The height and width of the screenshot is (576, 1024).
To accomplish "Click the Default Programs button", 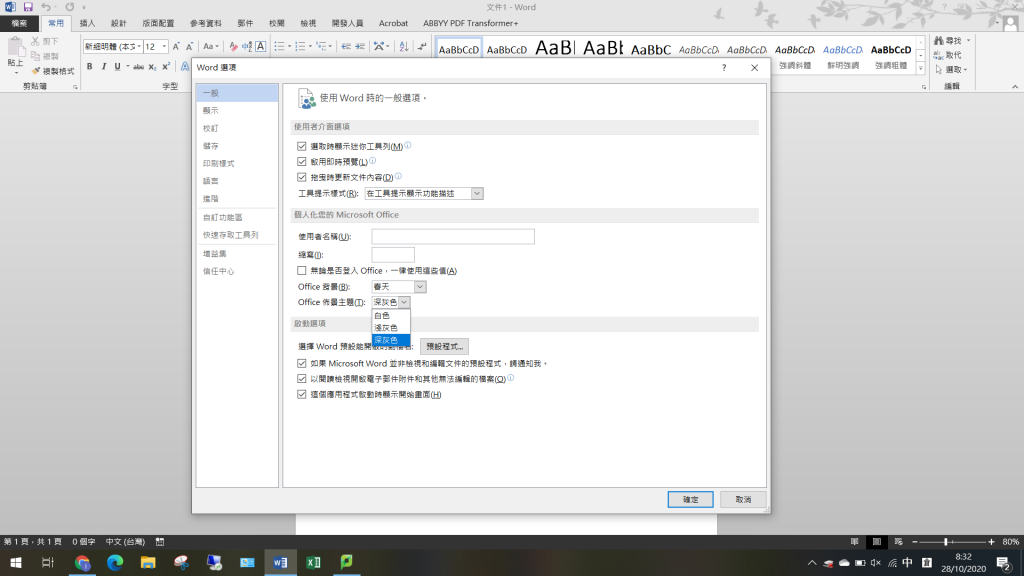I will pyautogui.click(x=445, y=347).
